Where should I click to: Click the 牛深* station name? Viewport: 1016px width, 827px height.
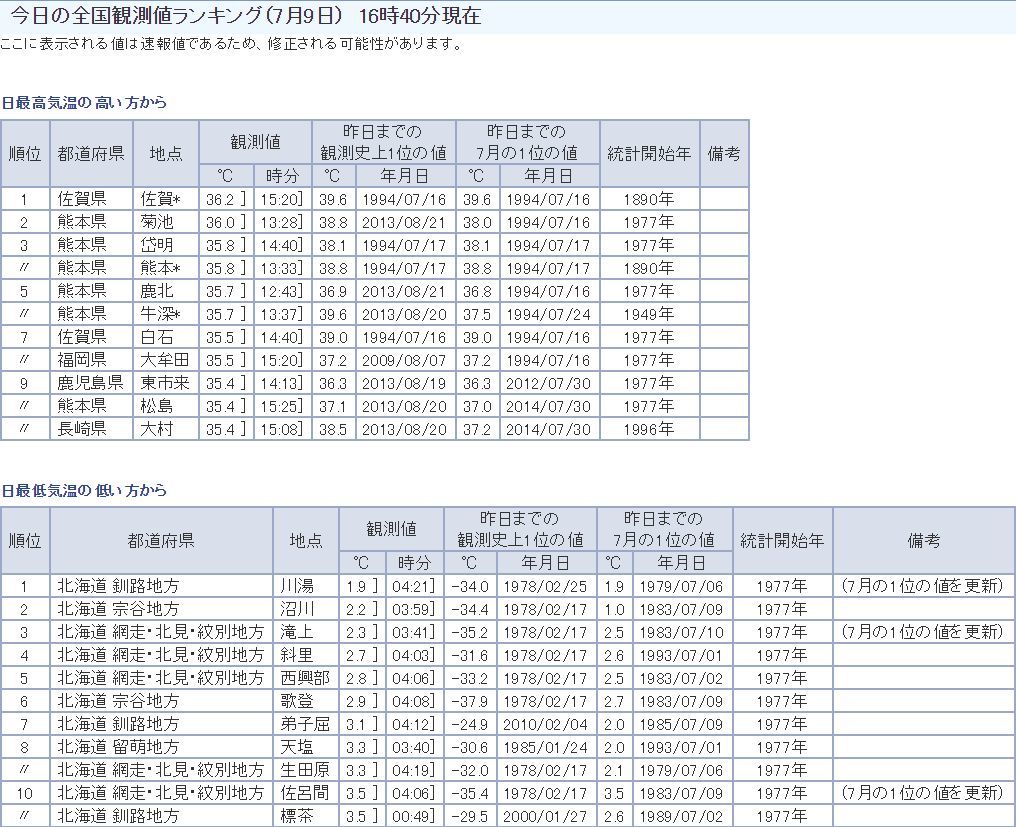[160, 314]
